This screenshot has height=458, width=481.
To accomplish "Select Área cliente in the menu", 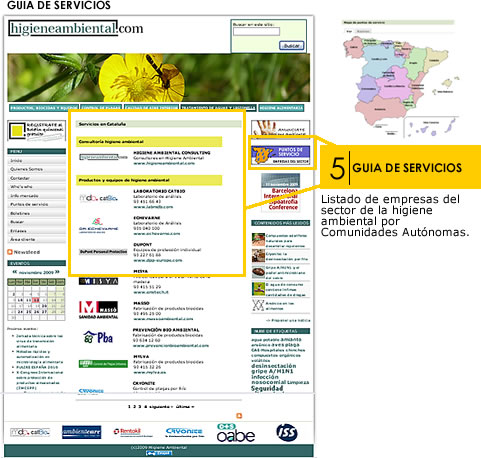I will pyautogui.click(x=36, y=239).
